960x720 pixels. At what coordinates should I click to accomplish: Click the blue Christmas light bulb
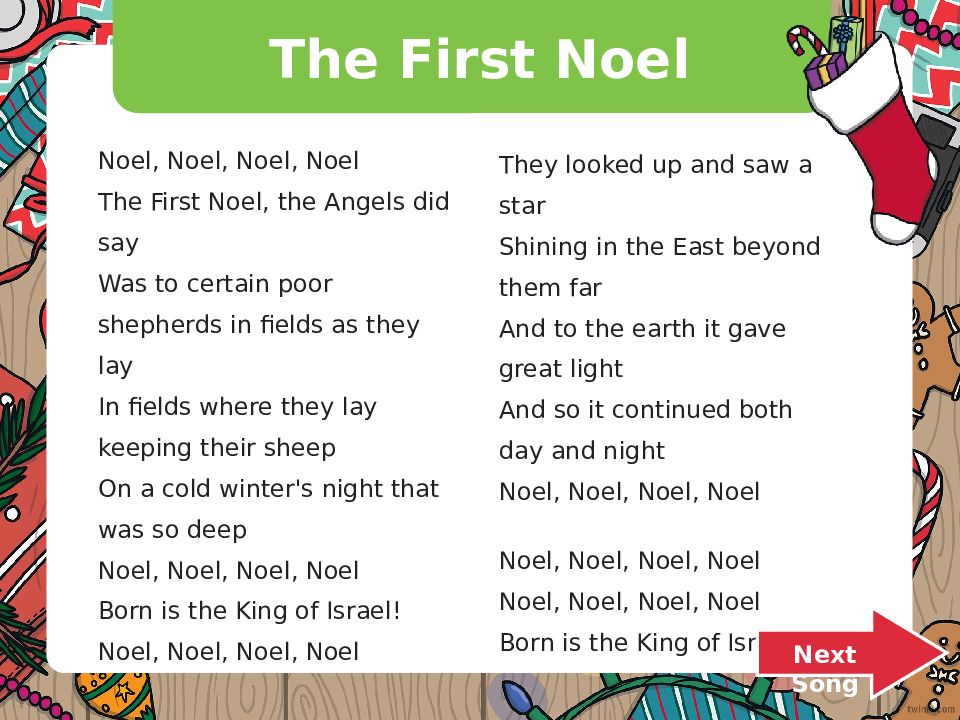519,700
